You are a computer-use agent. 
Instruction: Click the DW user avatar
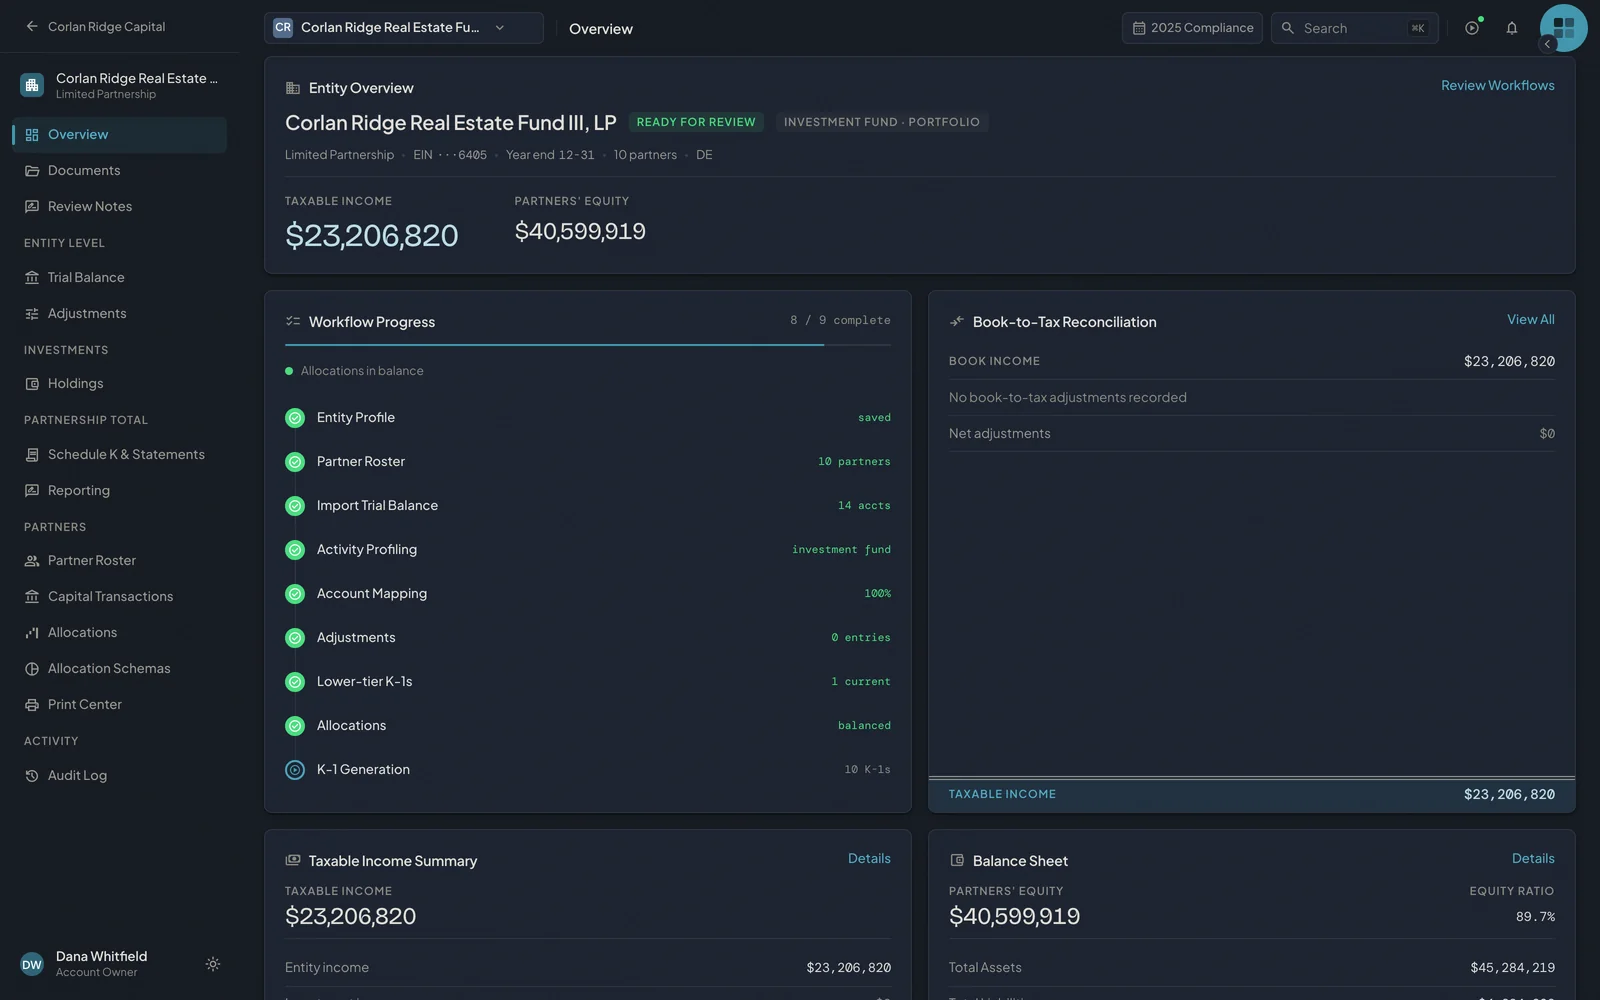32,964
